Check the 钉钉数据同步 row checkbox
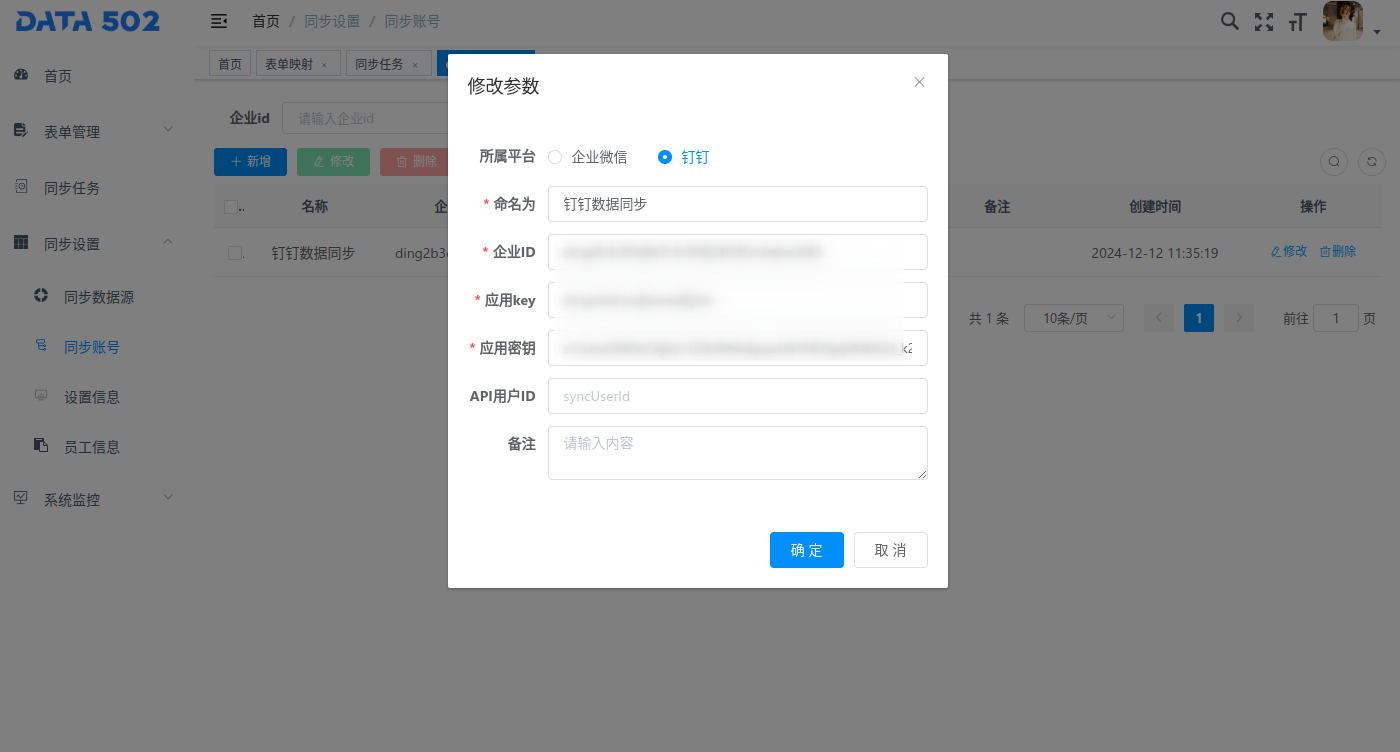The height and width of the screenshot is (752, 1400). [x=235, y=253]
